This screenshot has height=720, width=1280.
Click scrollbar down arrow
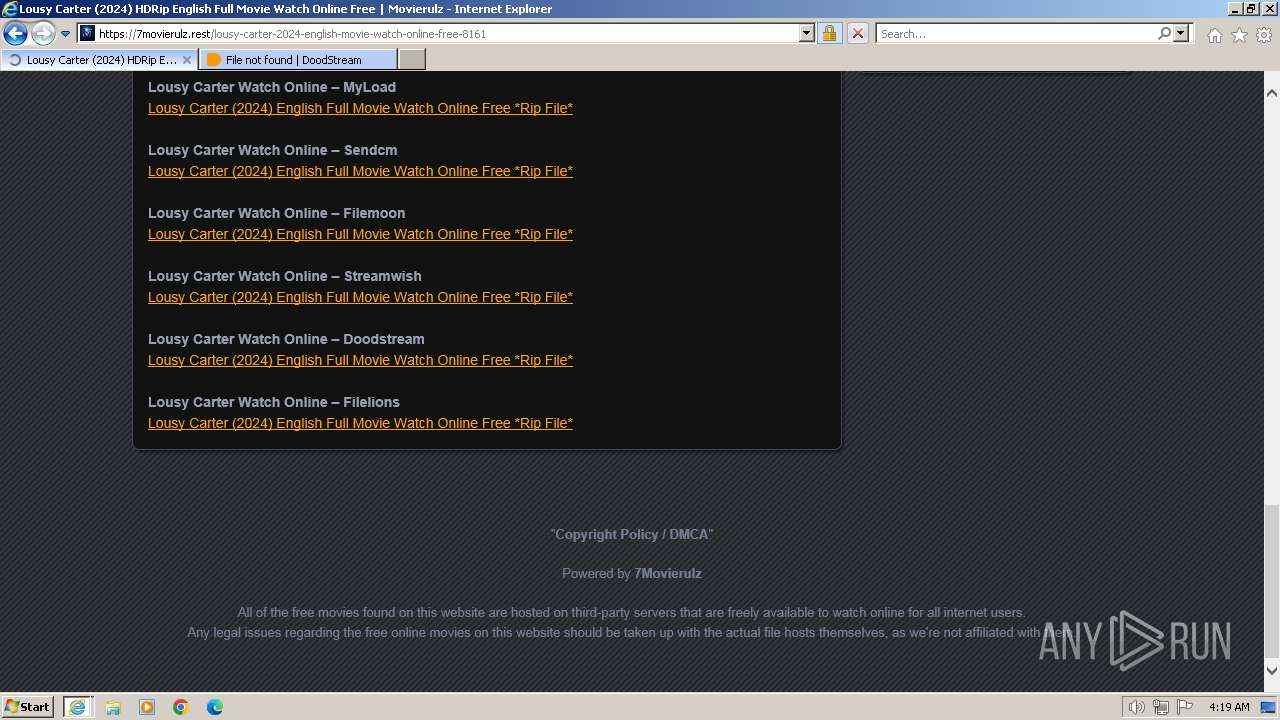[1272, 671]
